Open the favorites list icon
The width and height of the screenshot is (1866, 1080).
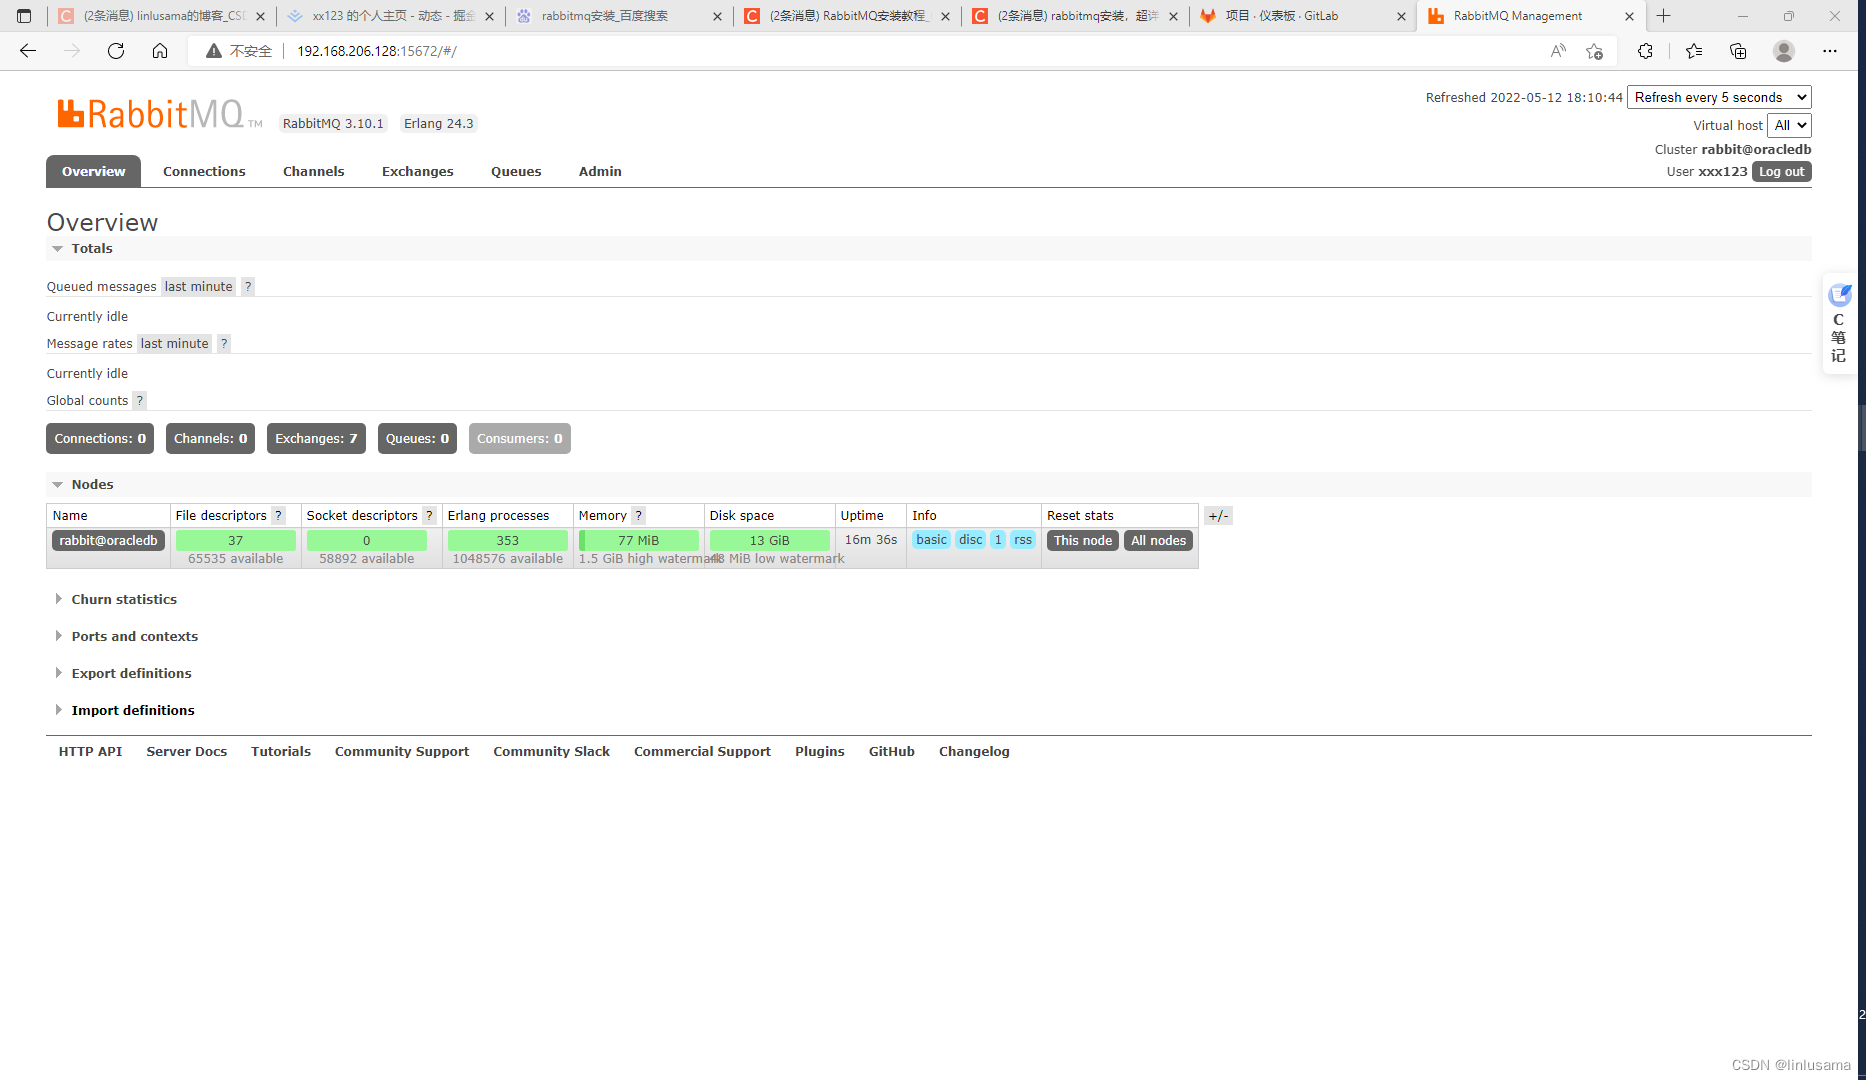[1693, 51]
